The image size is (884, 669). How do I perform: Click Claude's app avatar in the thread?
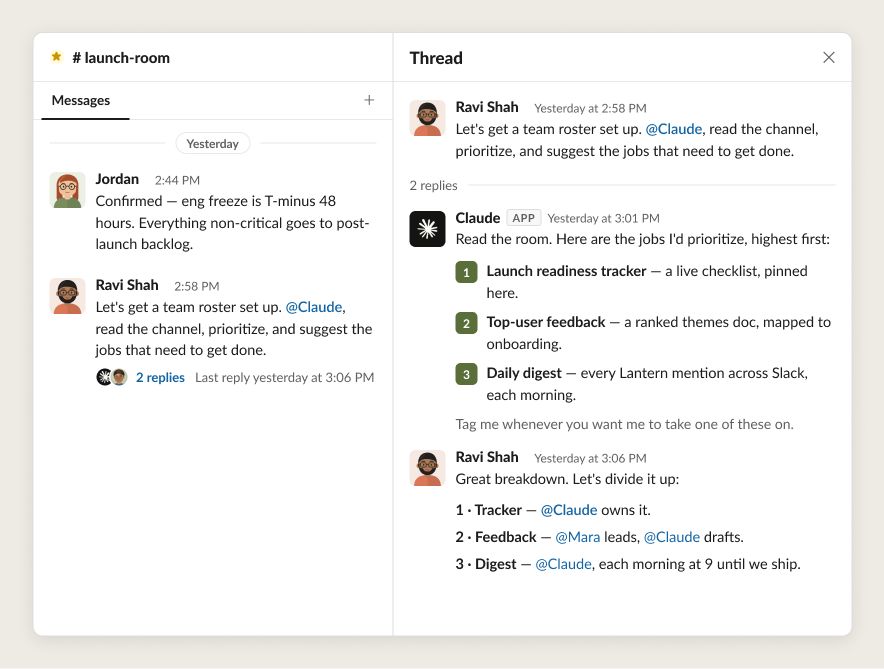pyautogui.click(x=427, y=229)
